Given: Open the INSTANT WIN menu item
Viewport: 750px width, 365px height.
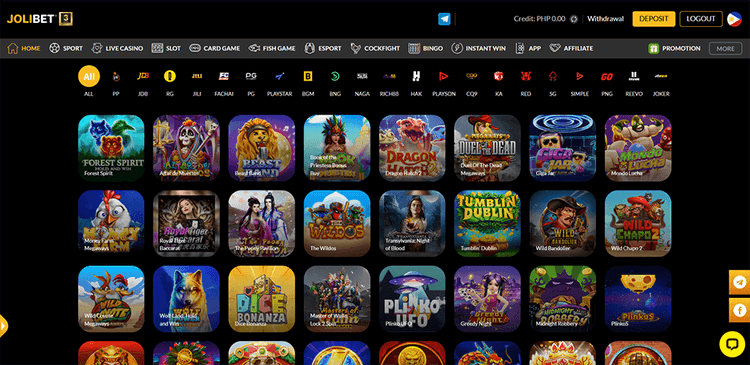Looking at the screenshot, I should pyautogui.click(x=478, y=48).
